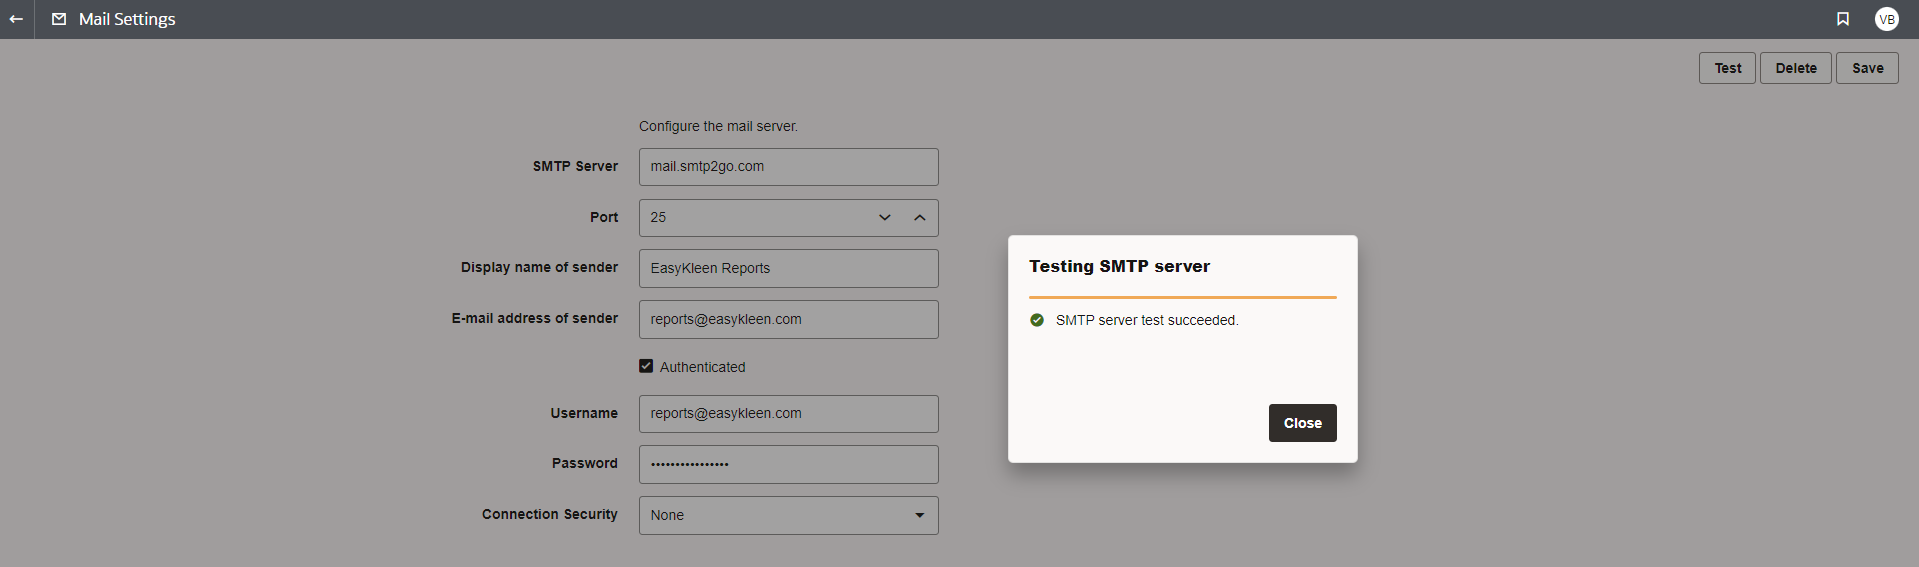Click the Port number field
The width and height of the screenshot is (1919, 567).
click(x=755, y=217)
